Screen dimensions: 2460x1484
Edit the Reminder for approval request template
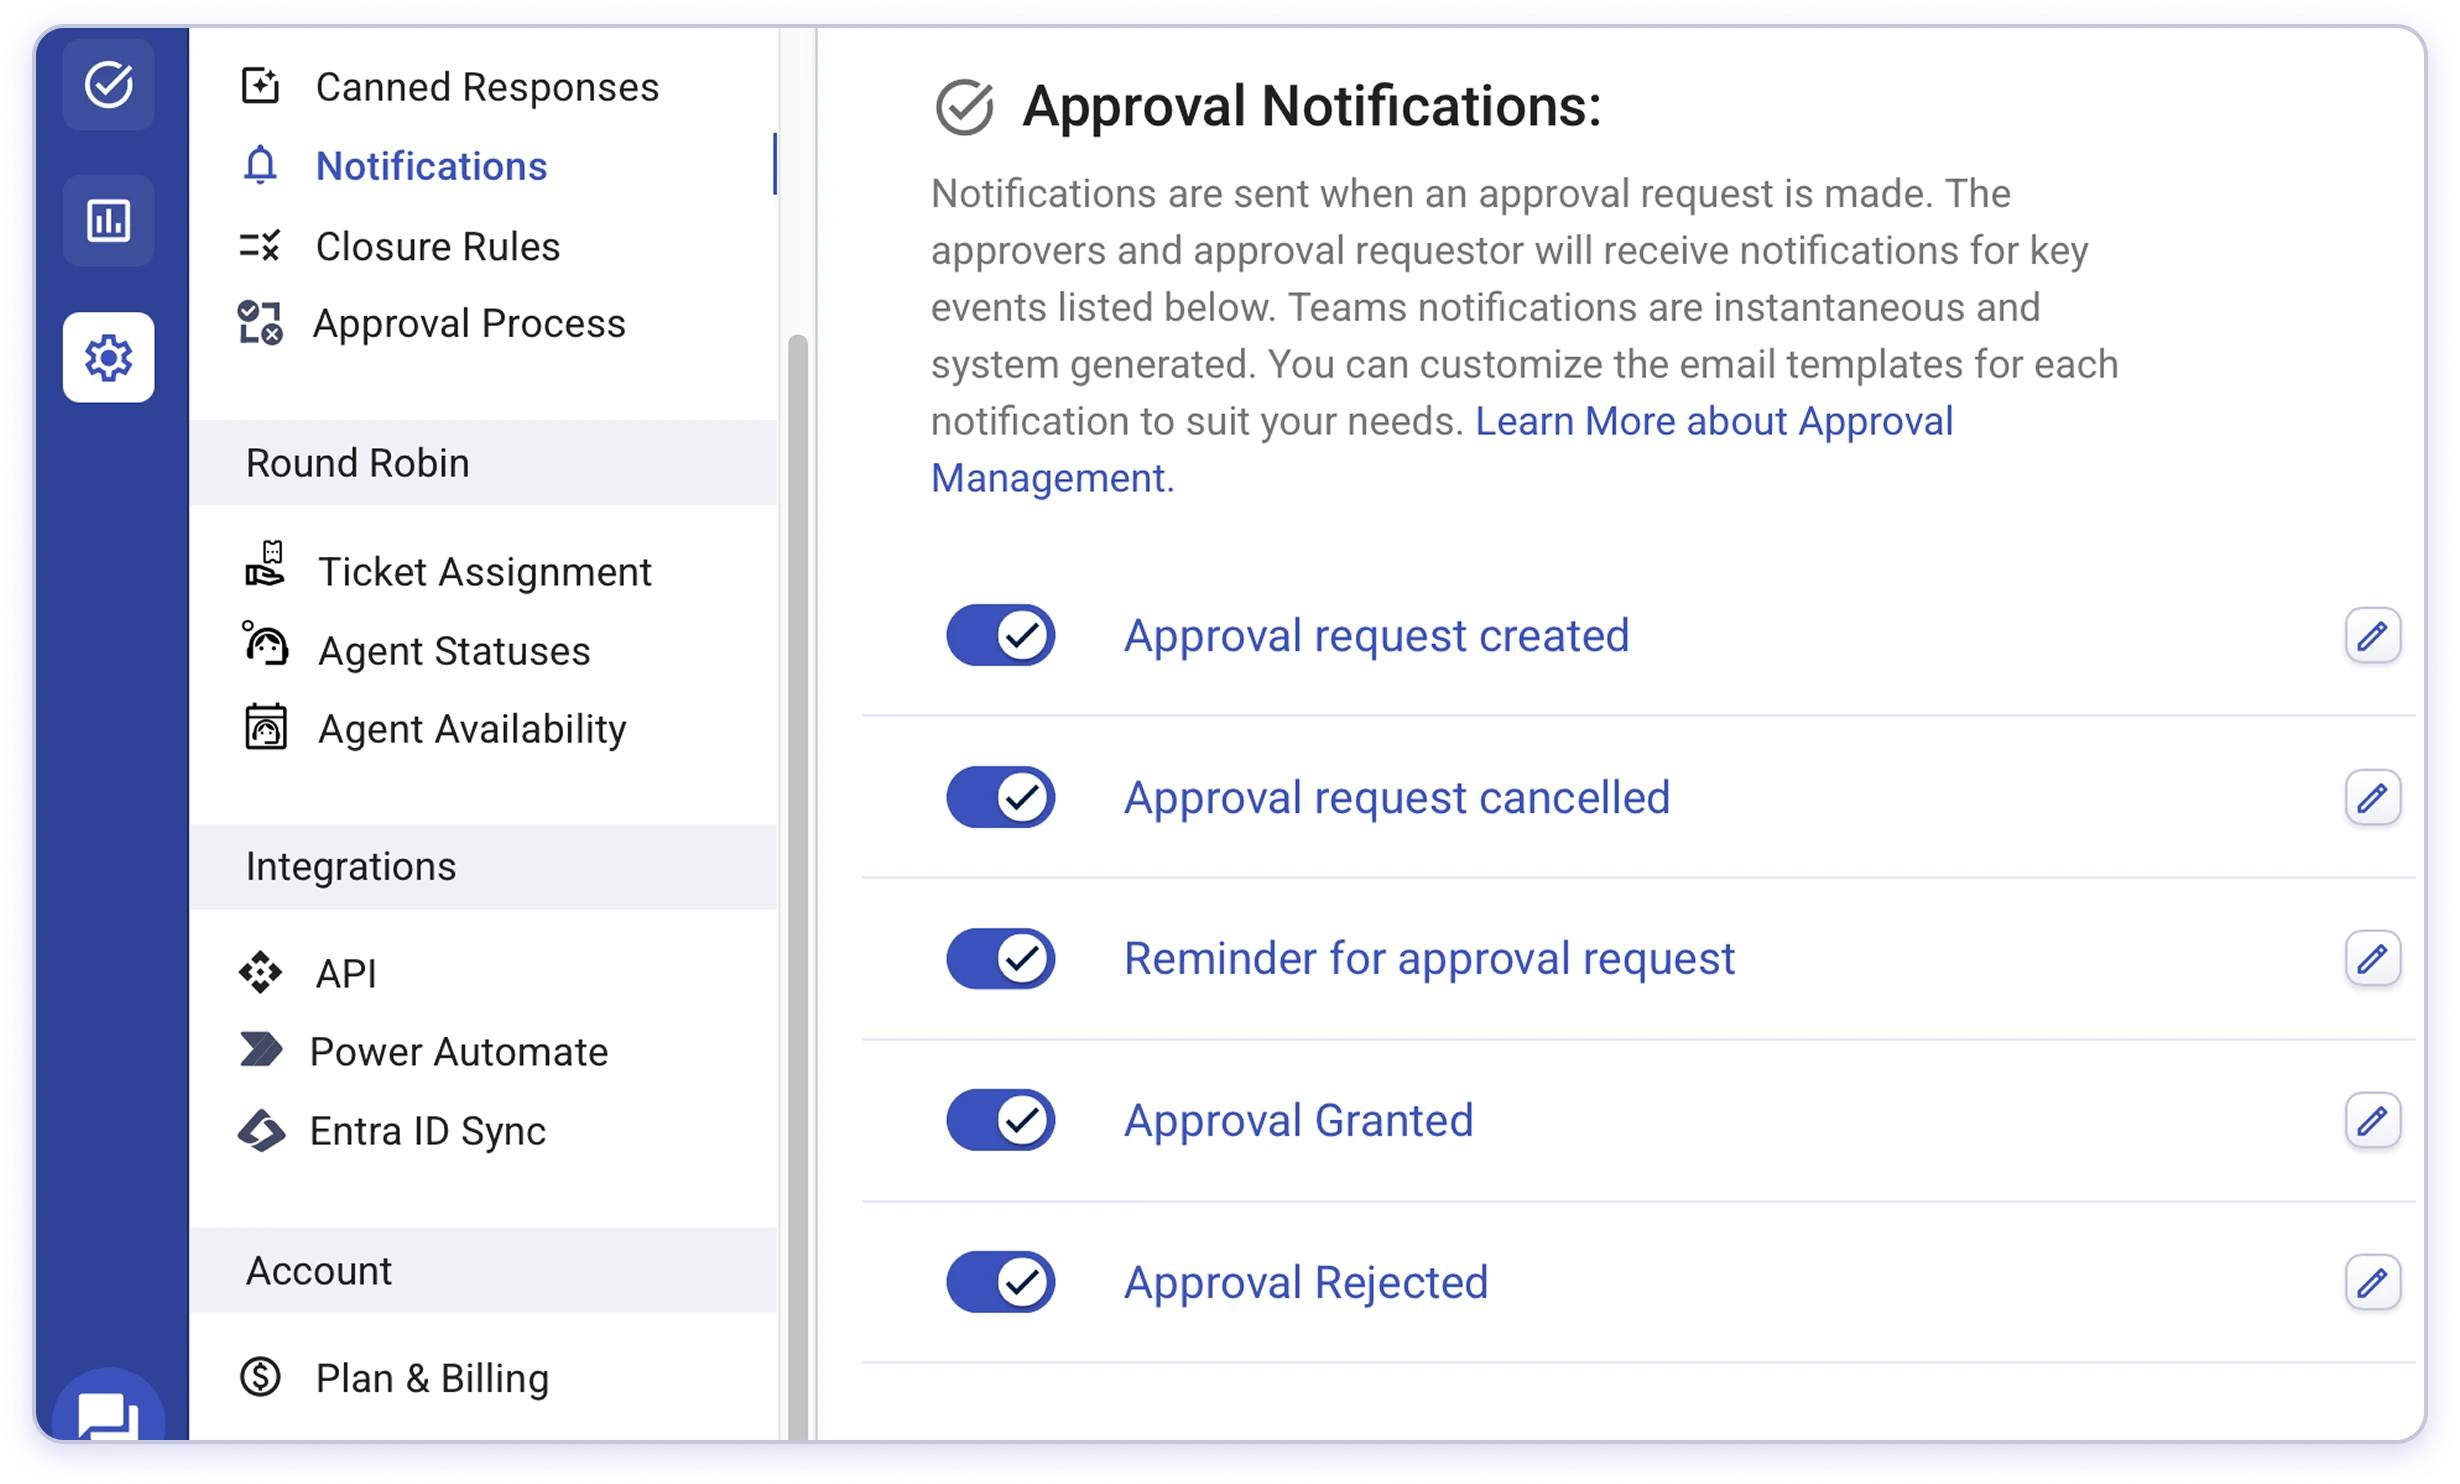click(2372, 958)
